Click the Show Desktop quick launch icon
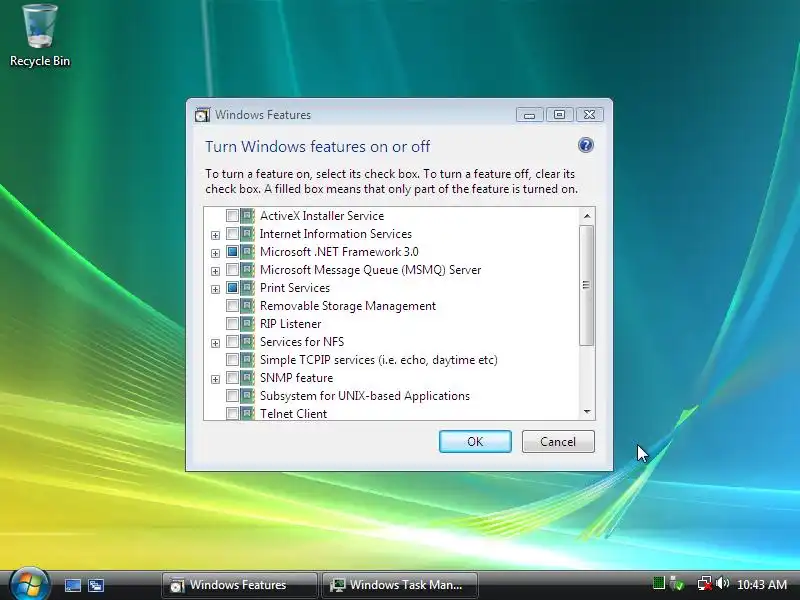Image resolution: width=800 pixels, height=600 pixels. point(73,585)
